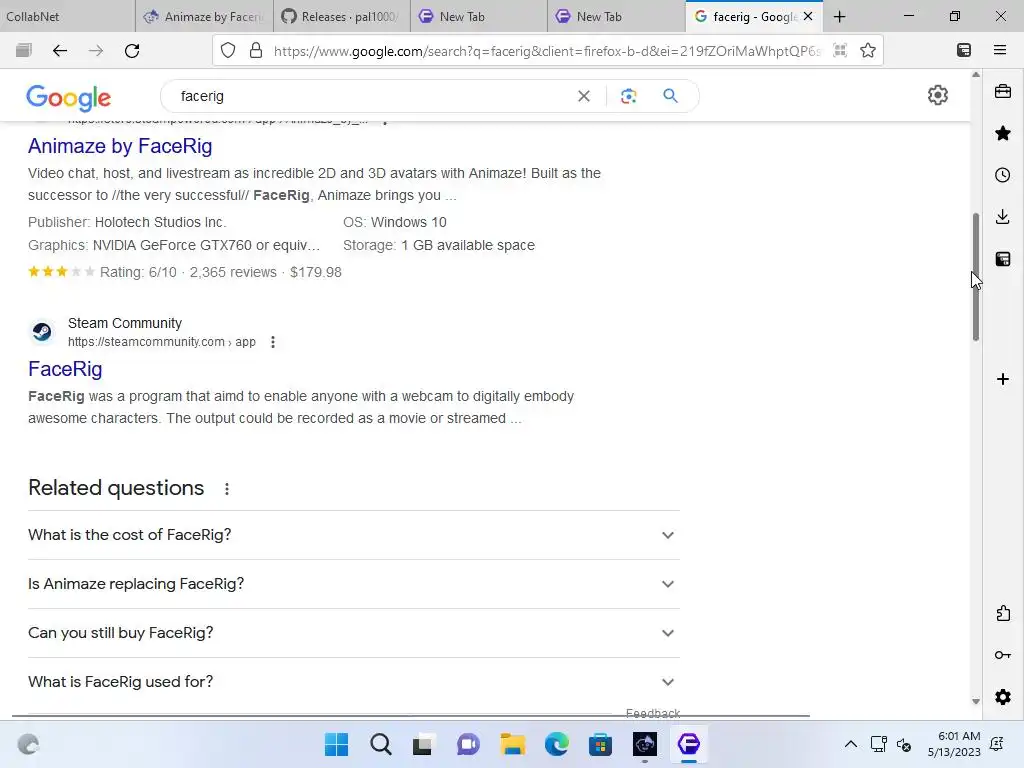Open Task View on taskbar
The height and width of the screenshot is (768, 1024).
[423, 744]
